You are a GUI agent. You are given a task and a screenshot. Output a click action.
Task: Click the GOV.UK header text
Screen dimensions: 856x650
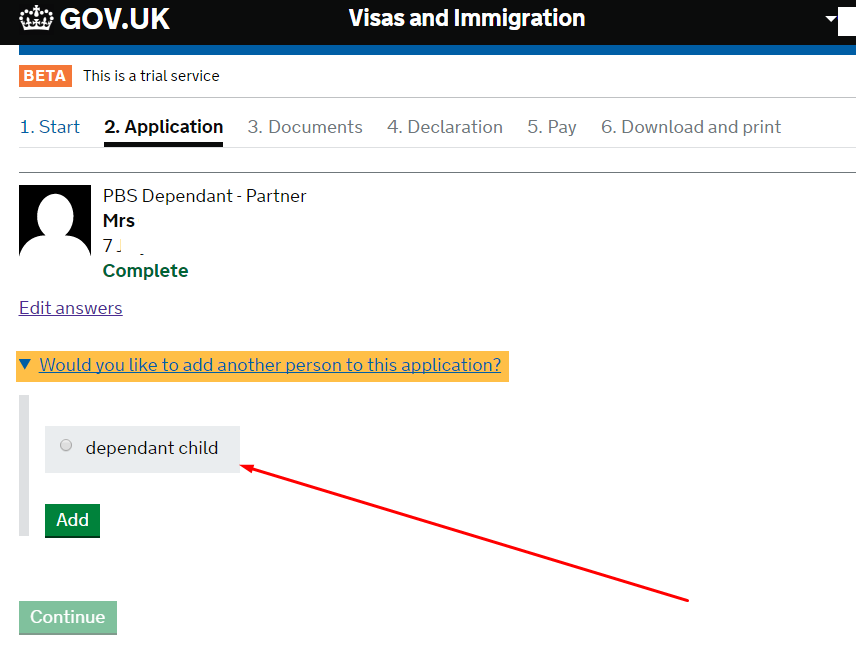tap(114, 19)
